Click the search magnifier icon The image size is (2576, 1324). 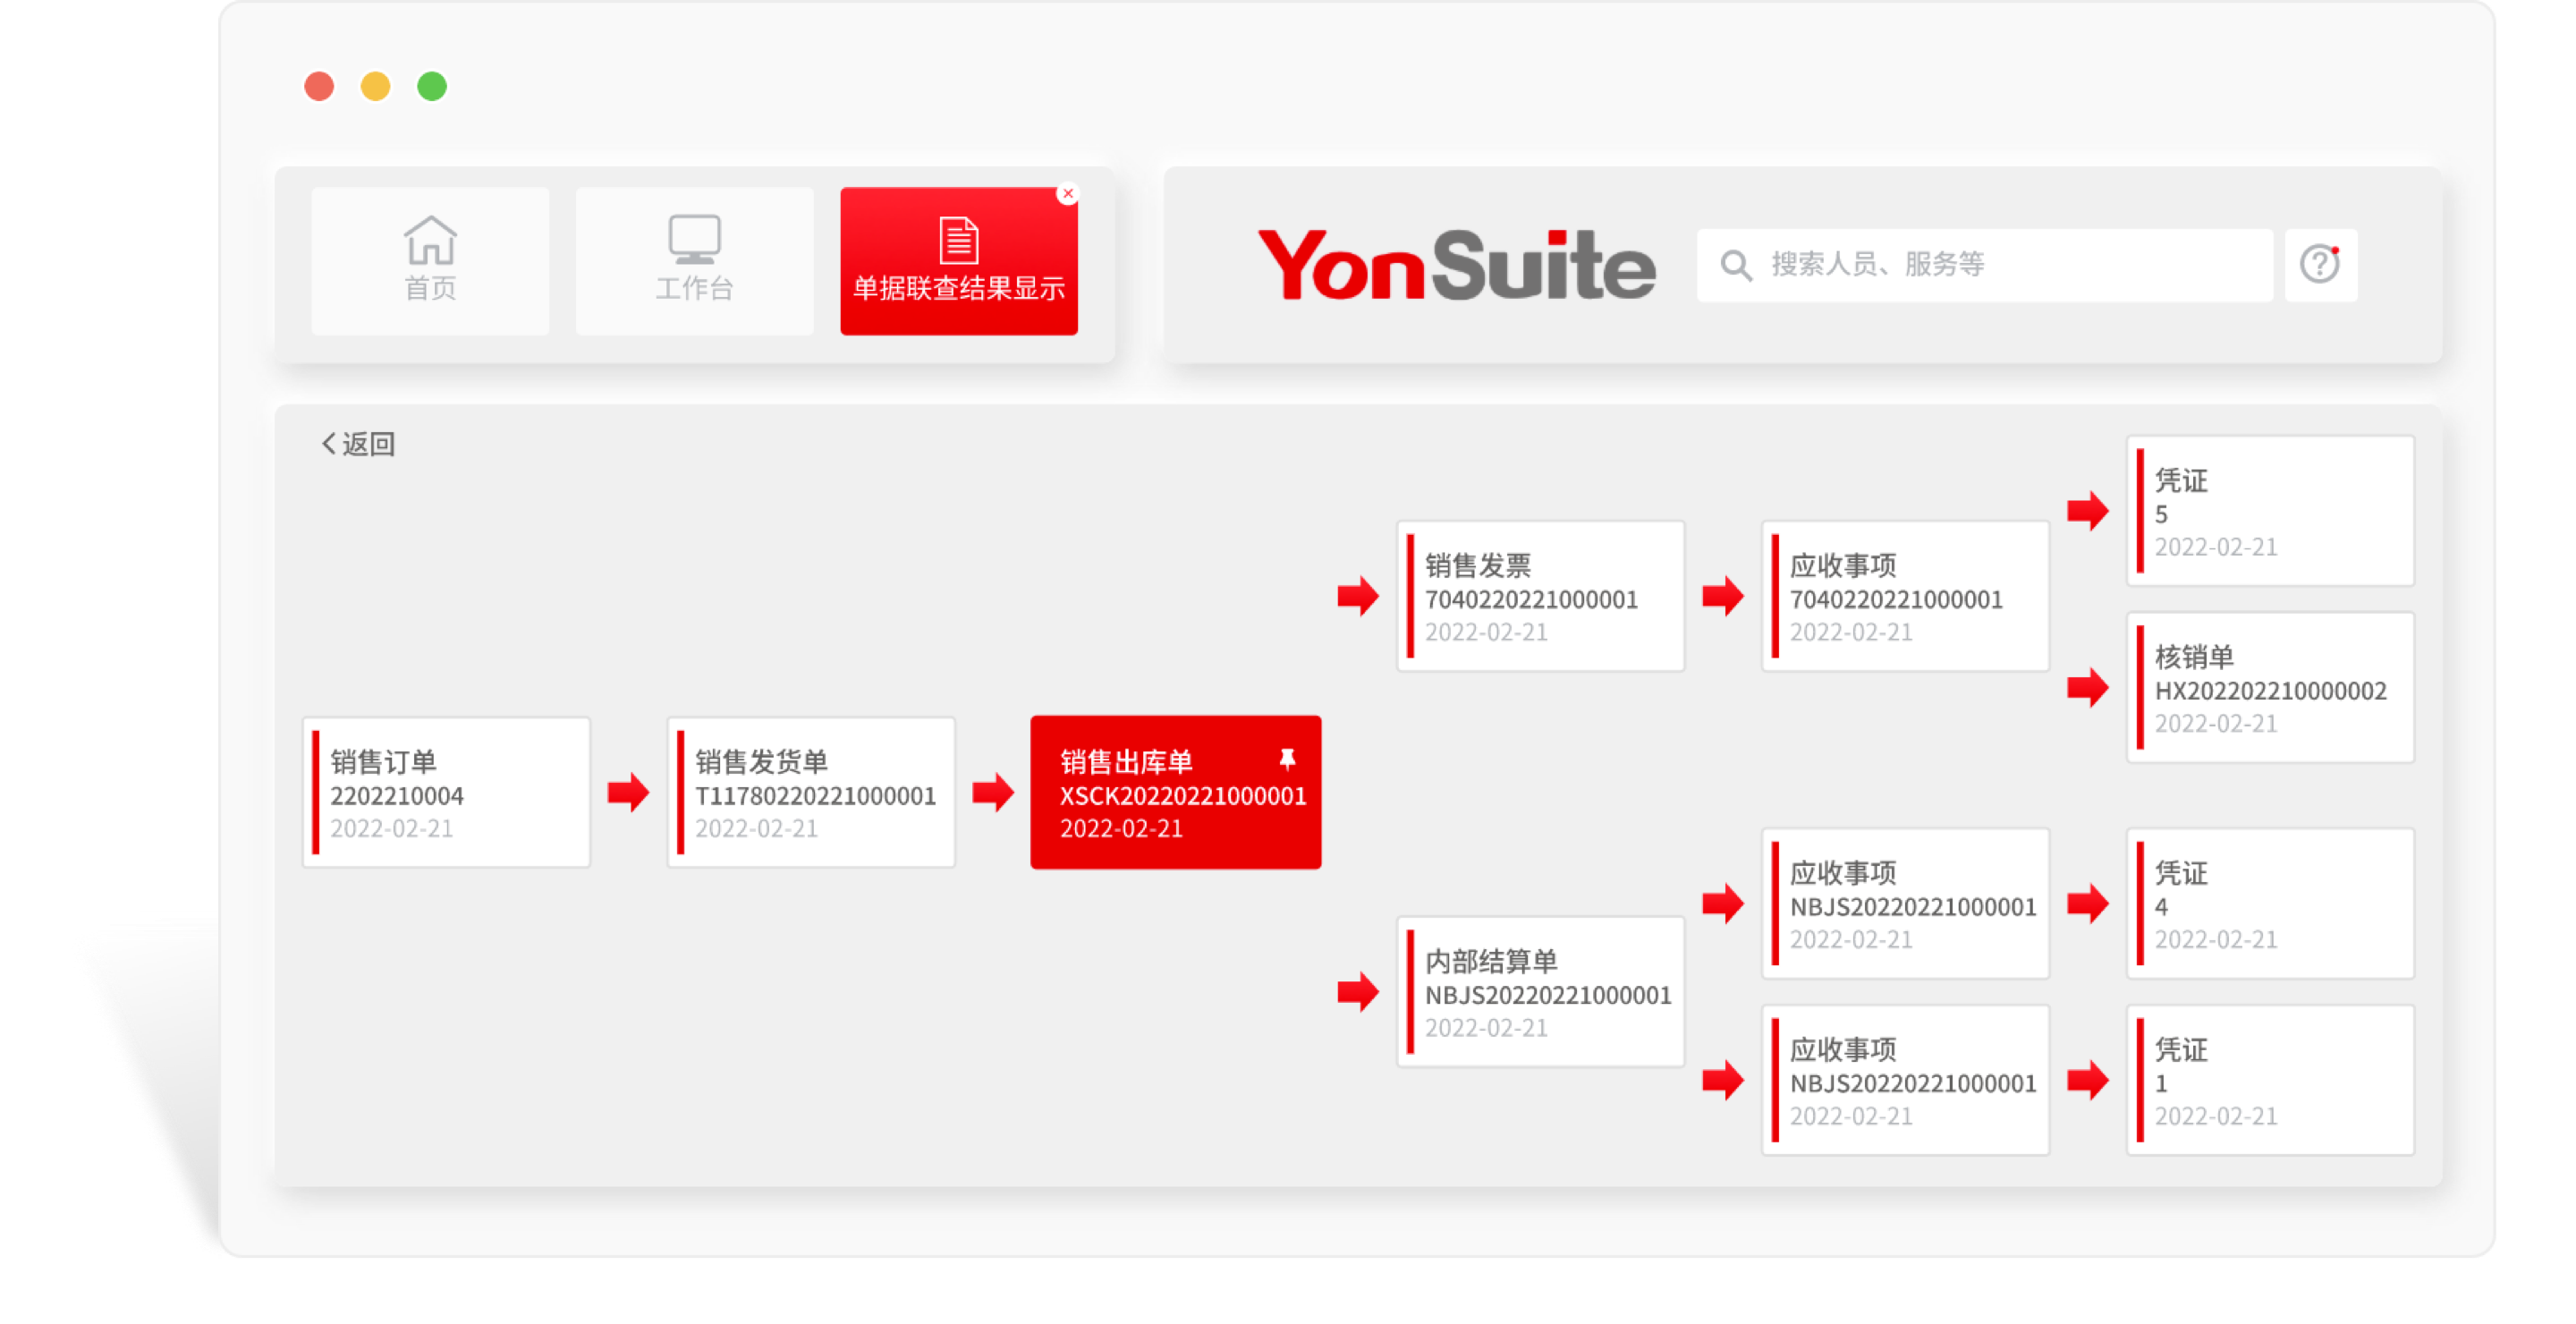1735,265
